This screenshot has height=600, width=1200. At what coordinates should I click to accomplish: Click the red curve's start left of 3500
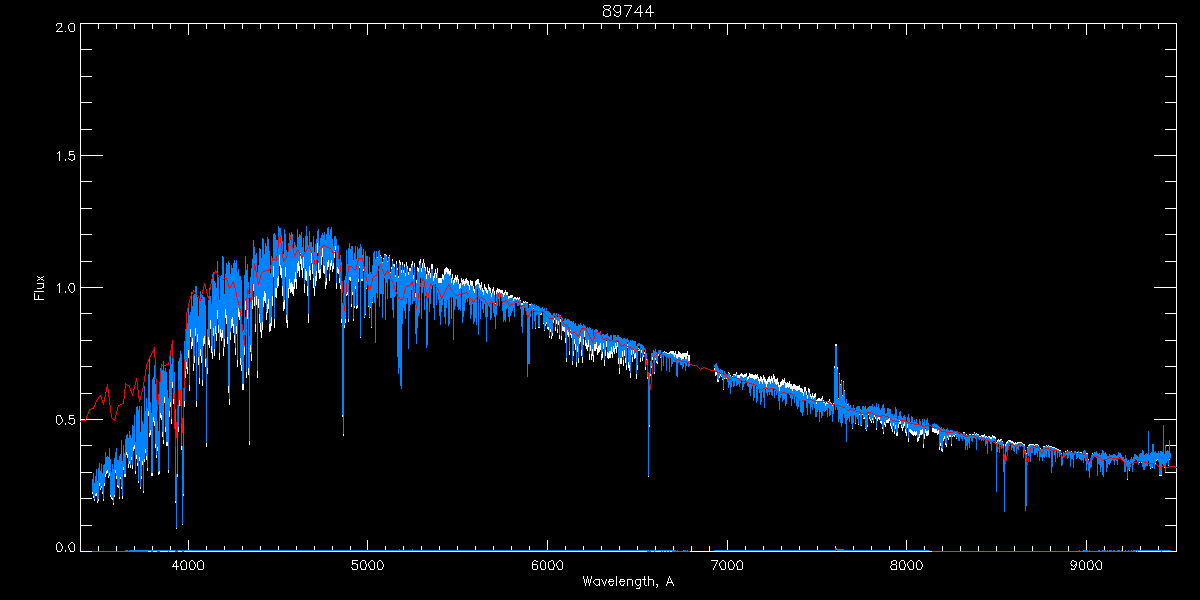pos(84,419)
